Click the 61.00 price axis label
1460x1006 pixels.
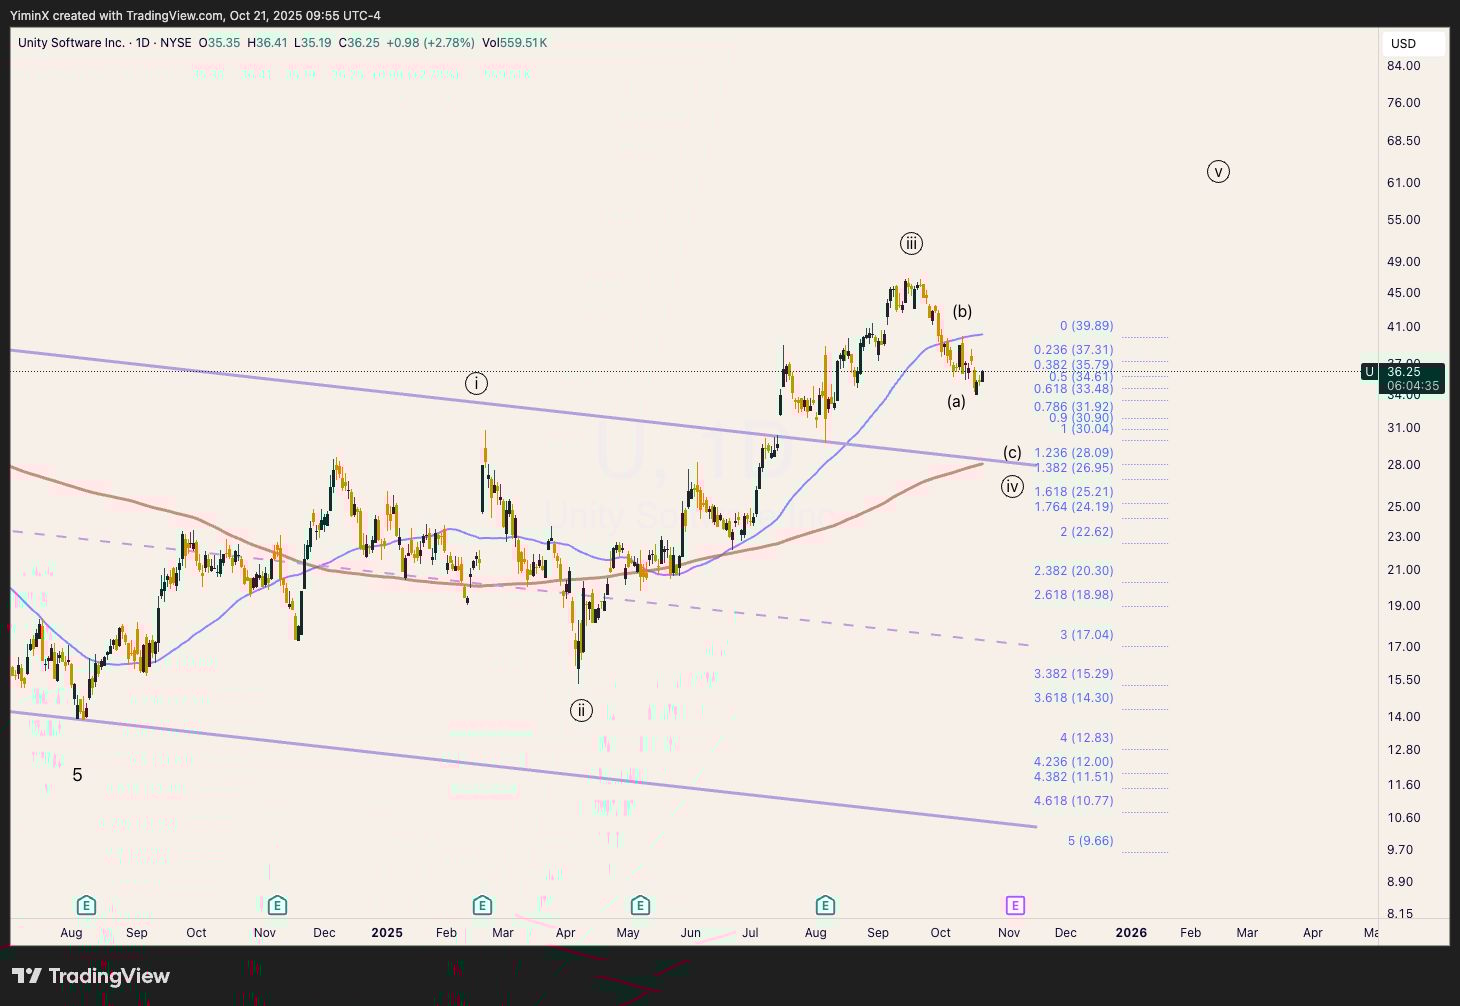click(1404, 183)
